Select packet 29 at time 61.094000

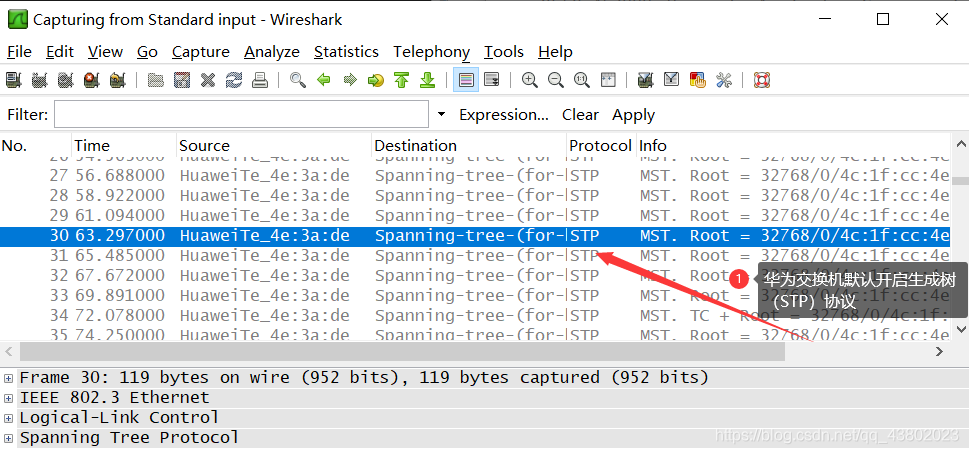tap(475, 216)
